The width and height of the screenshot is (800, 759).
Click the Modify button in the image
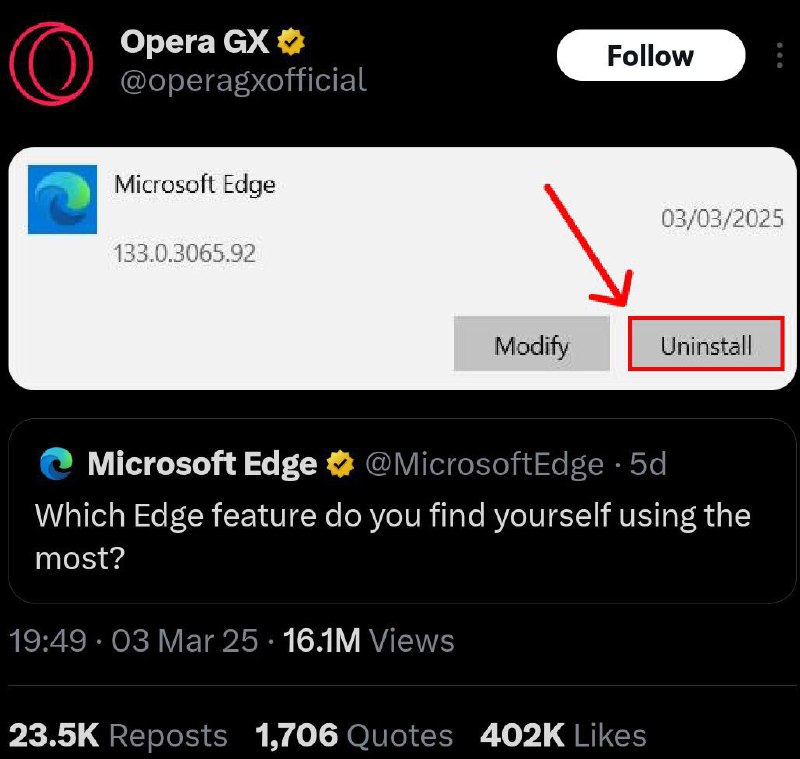(x=532, y=344)
